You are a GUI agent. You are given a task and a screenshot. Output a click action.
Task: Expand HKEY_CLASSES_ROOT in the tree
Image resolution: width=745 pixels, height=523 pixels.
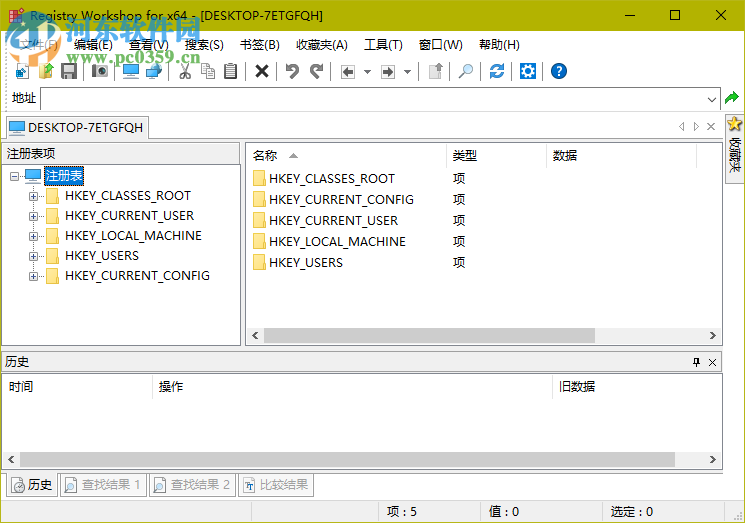coord(33,196)
